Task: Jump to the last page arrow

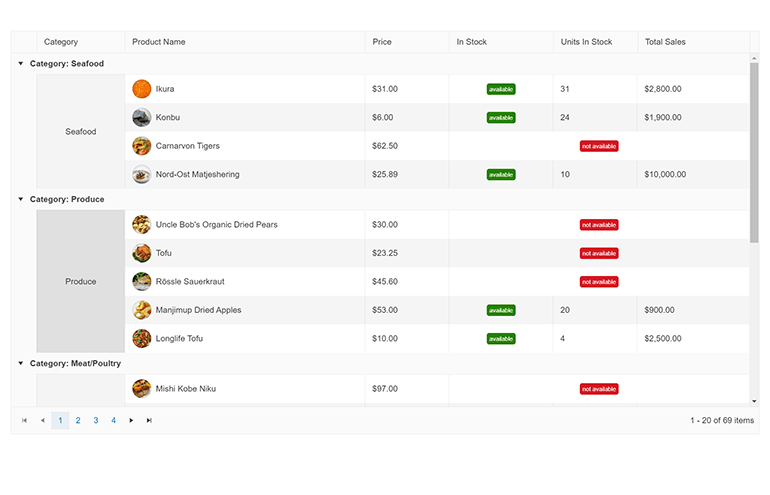Action: 149,421
